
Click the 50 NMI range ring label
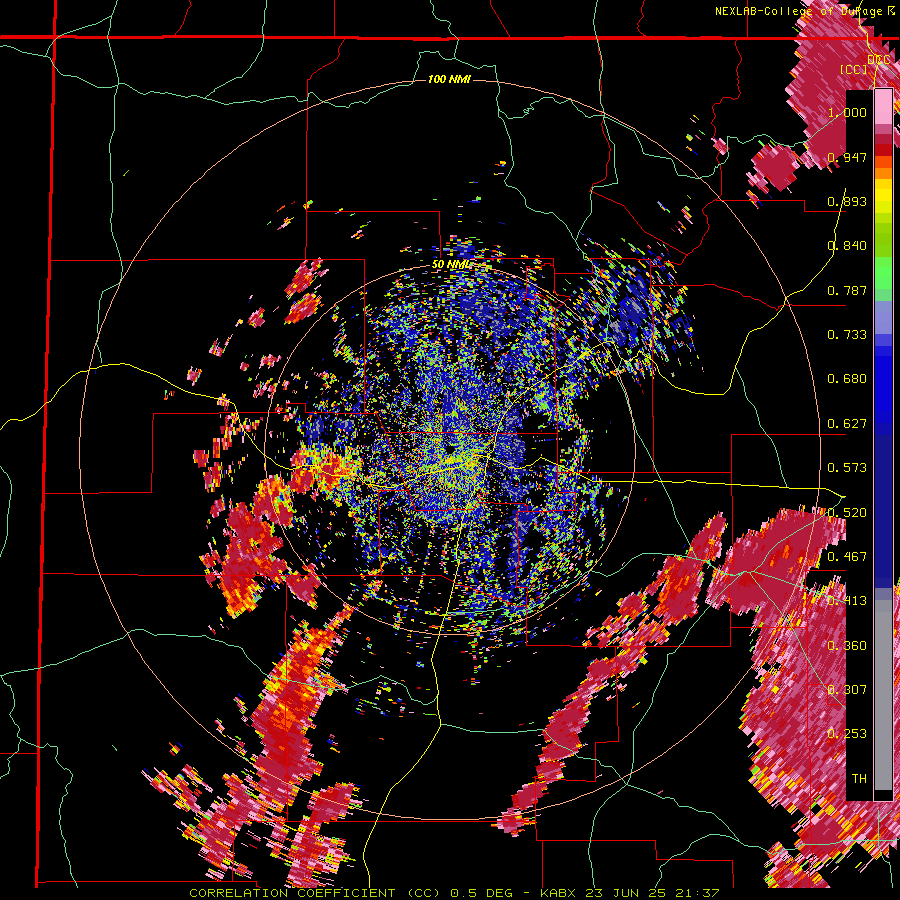(451, 265)
